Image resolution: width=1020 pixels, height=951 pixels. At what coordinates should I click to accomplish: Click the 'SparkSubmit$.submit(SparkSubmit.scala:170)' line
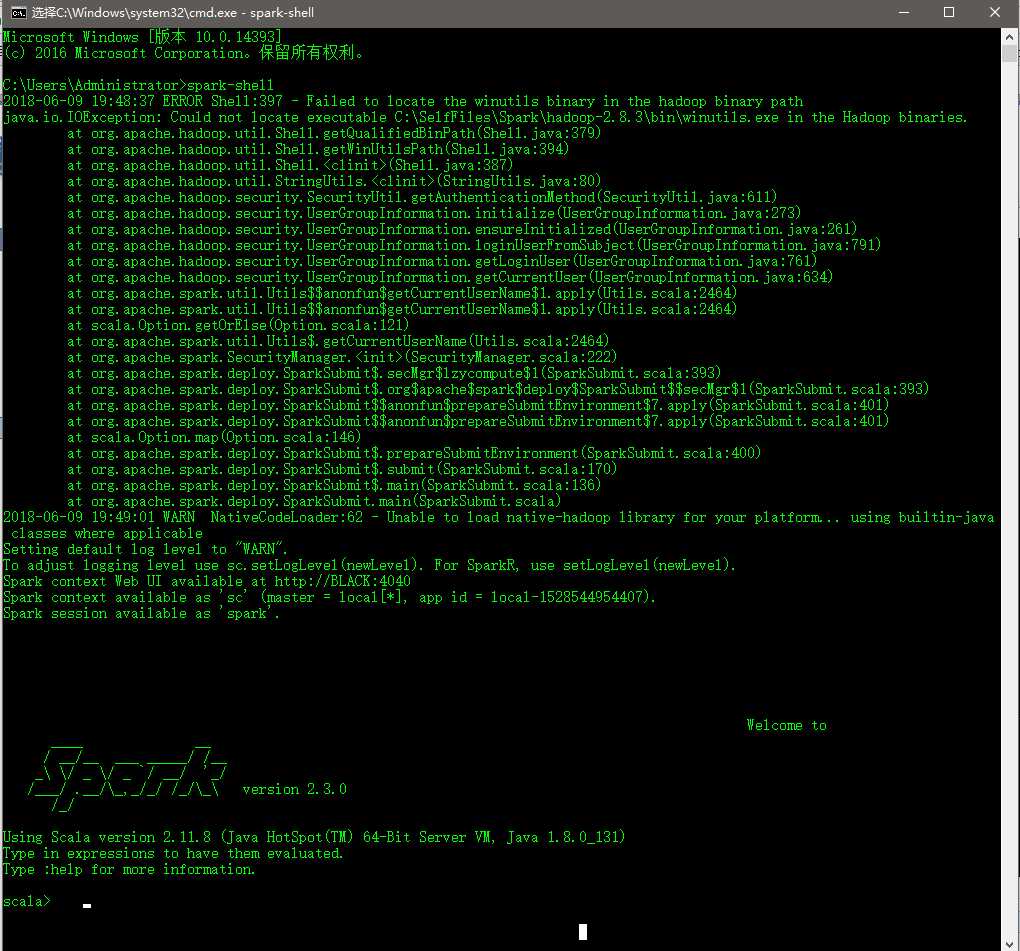[342, 469]
